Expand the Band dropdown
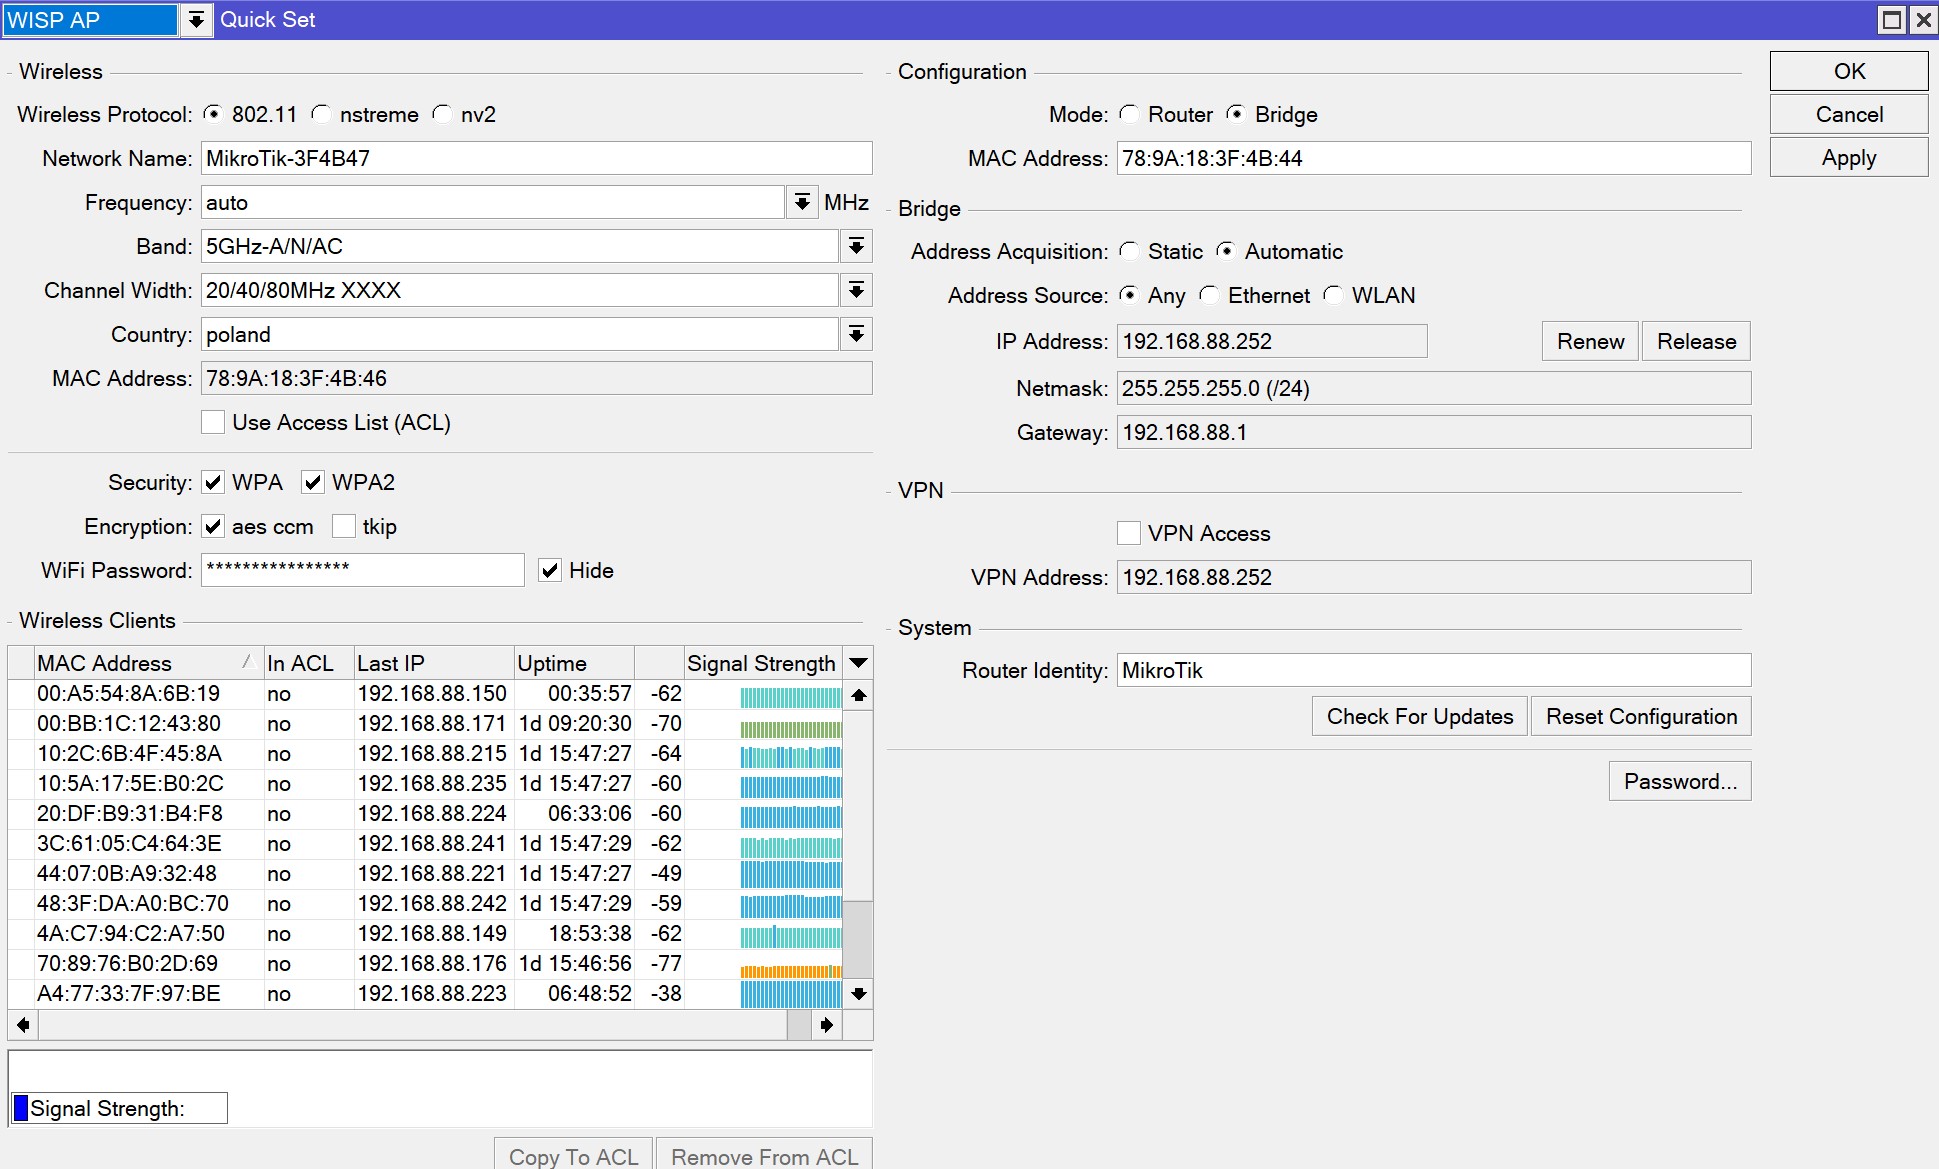The image size is (1939, 1169). 856,247
